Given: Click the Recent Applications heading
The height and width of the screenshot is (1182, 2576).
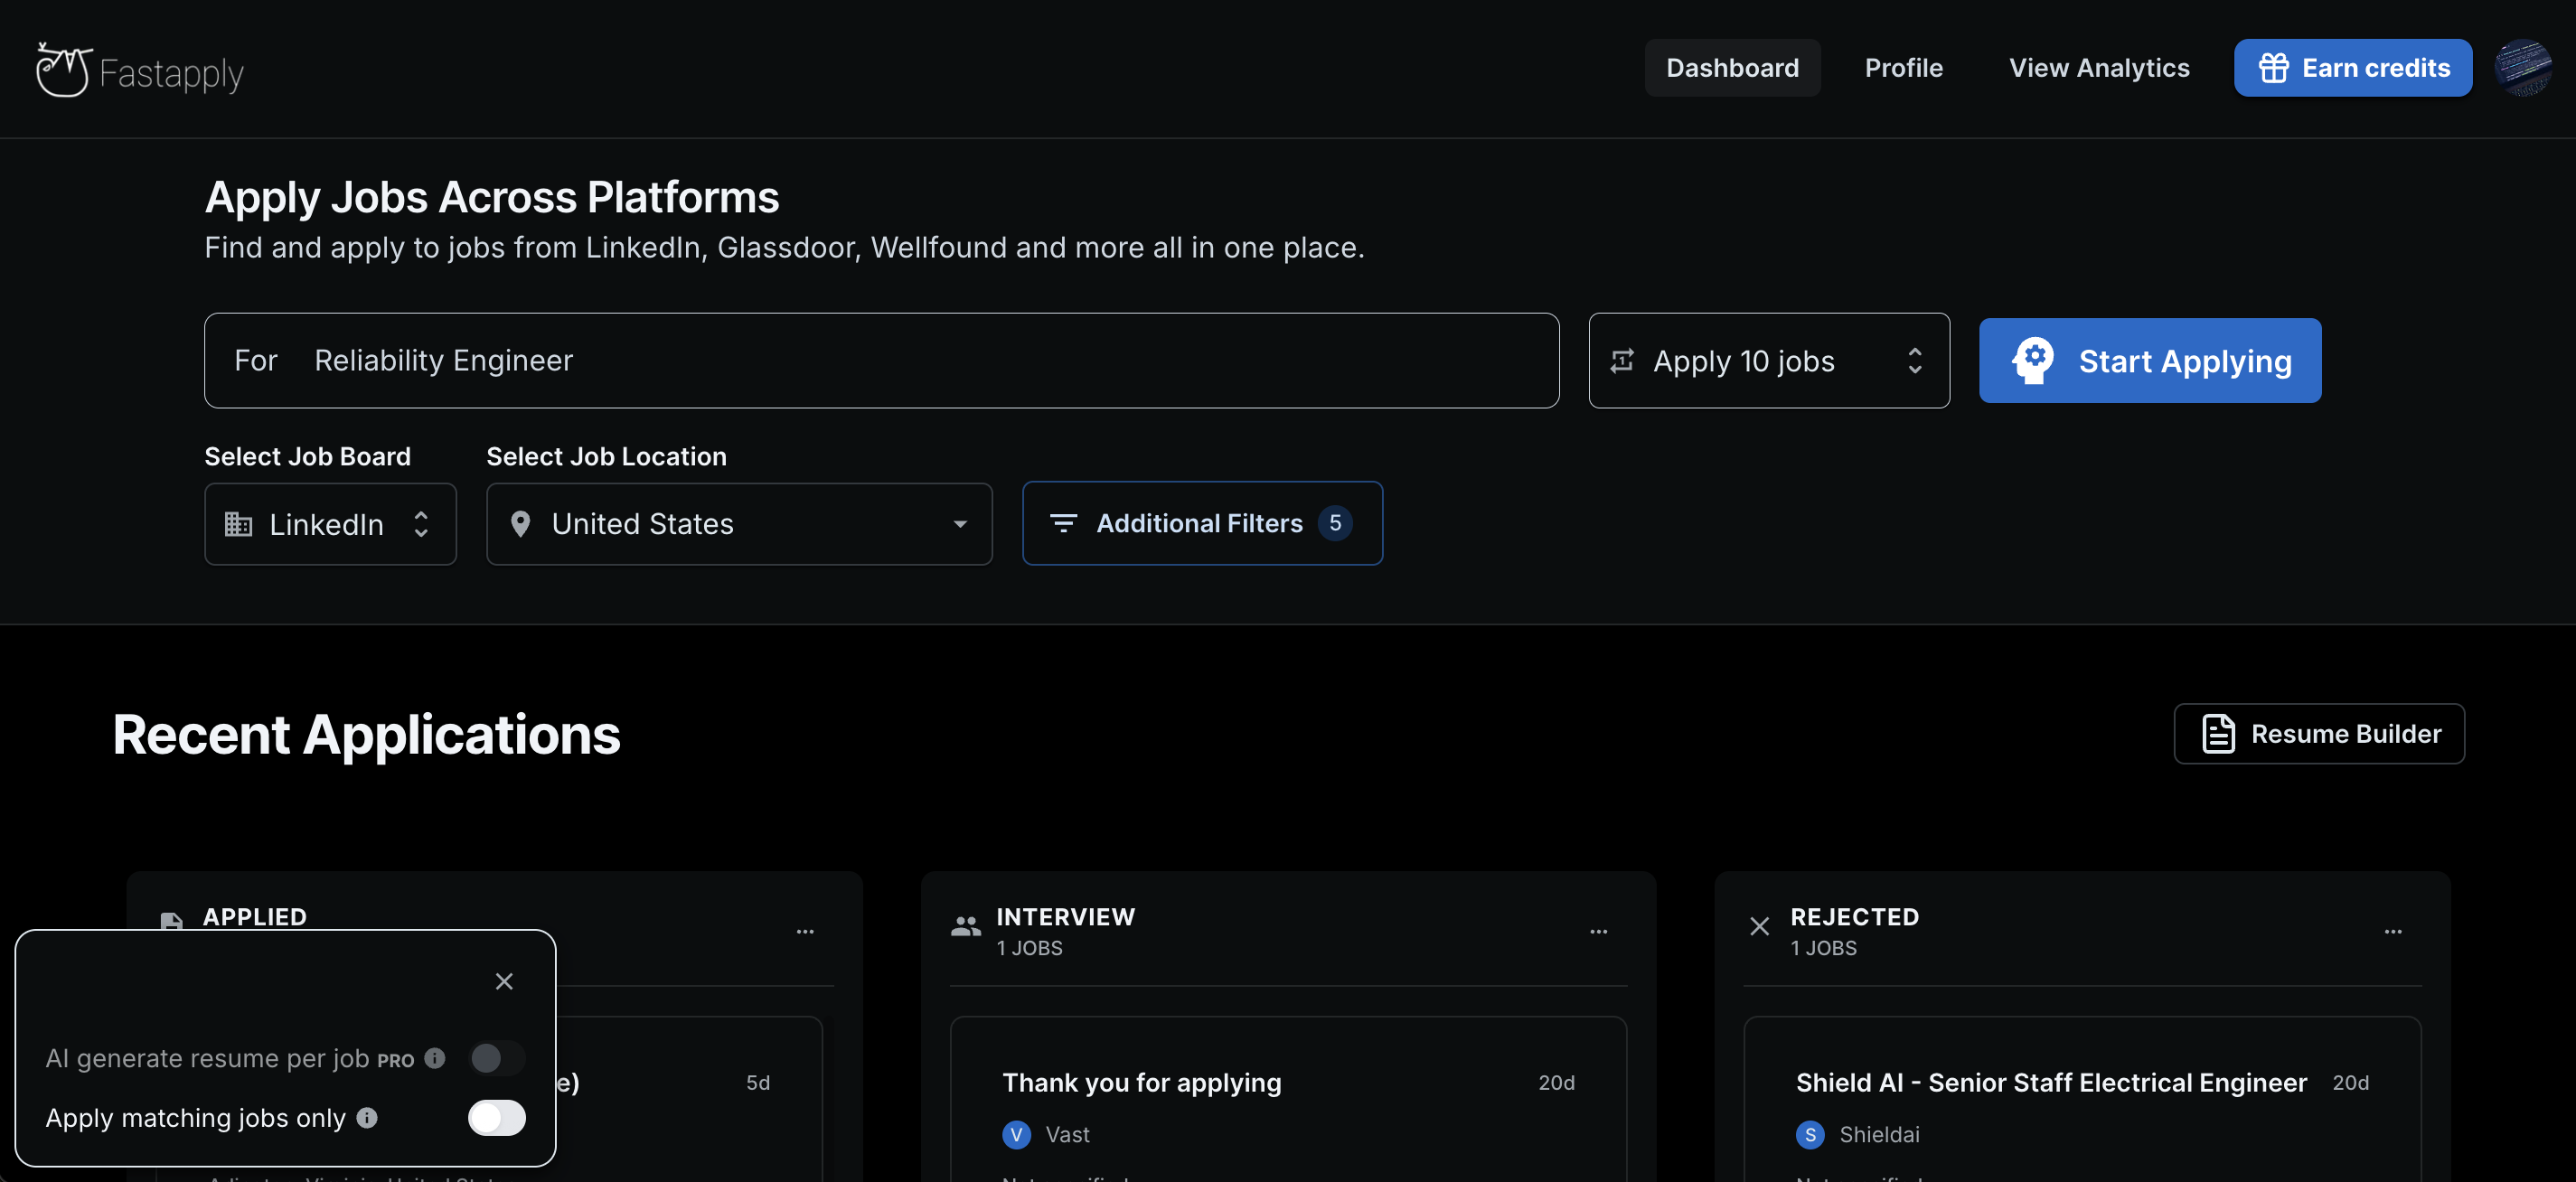Looking at the screenshot, I should coord(366,734).
